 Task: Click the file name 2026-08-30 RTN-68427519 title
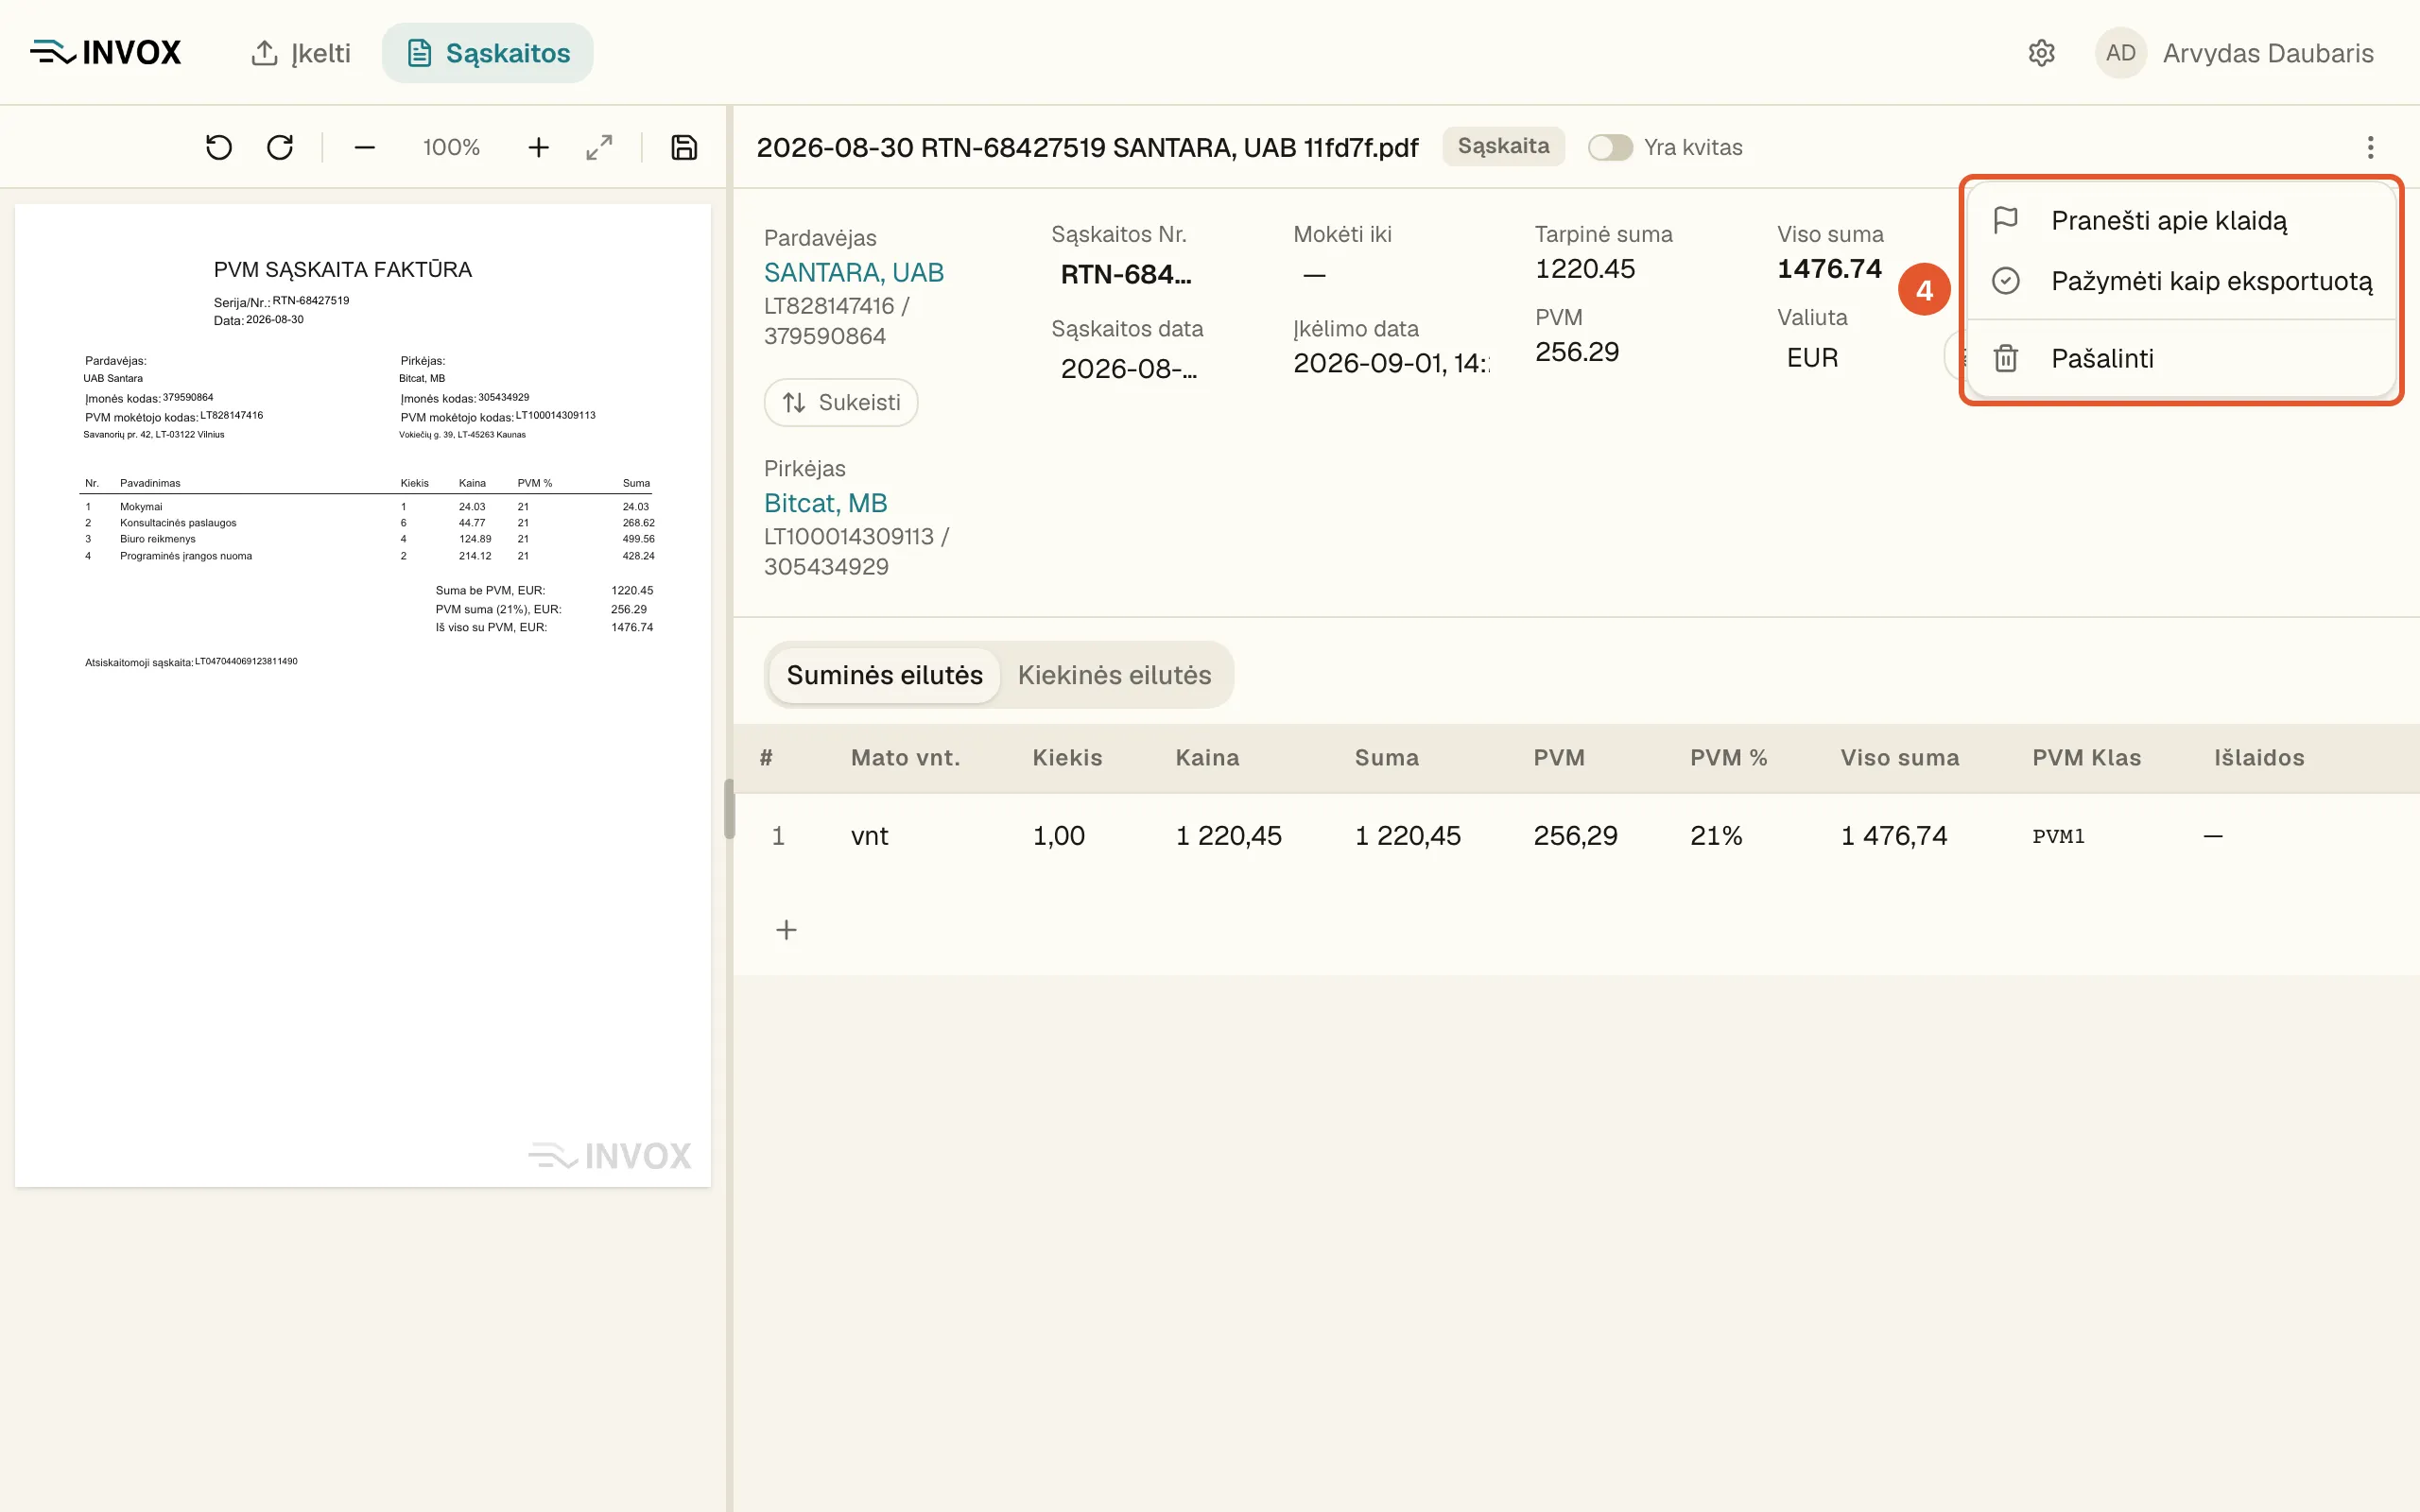coord(1087,148)
